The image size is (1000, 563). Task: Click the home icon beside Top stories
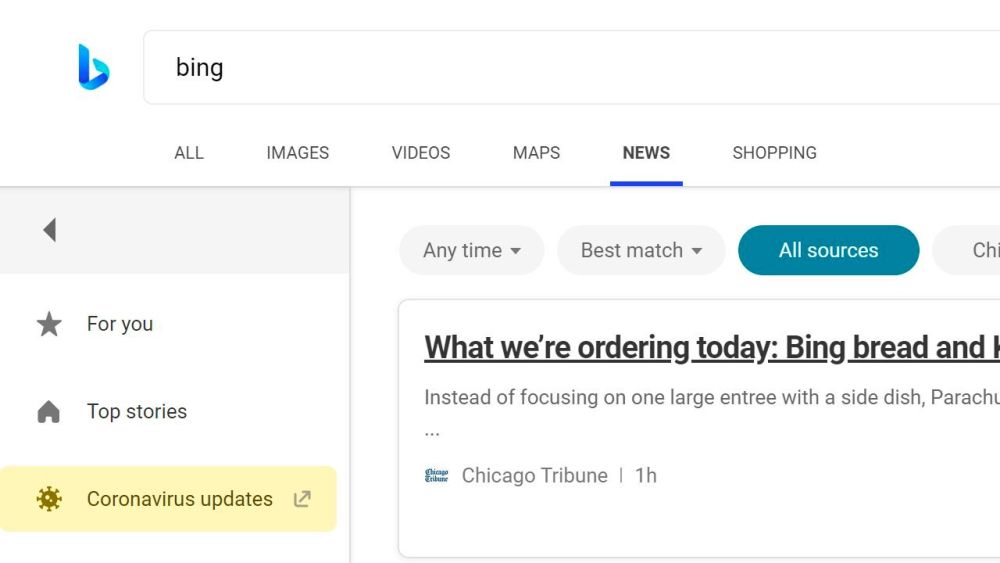tap(49, 412)
